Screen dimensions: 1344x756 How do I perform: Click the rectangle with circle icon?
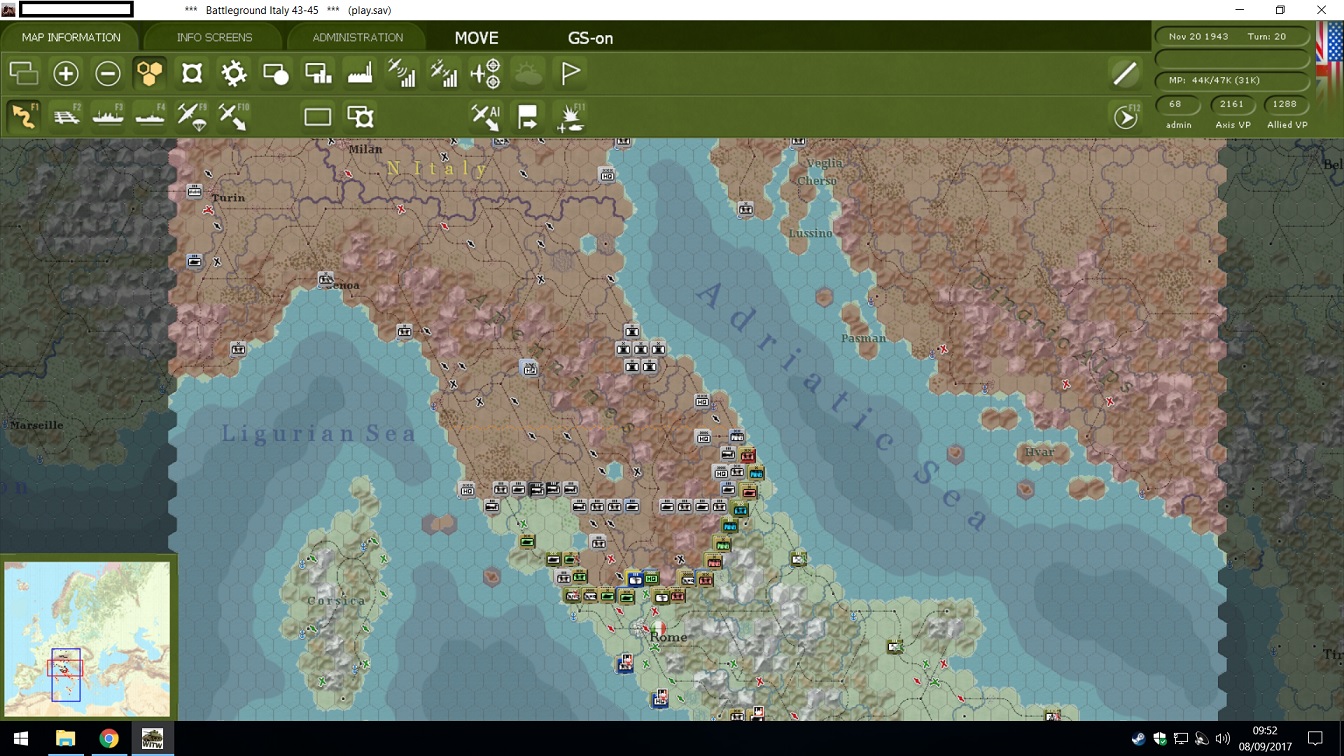(x=276, y=73)
